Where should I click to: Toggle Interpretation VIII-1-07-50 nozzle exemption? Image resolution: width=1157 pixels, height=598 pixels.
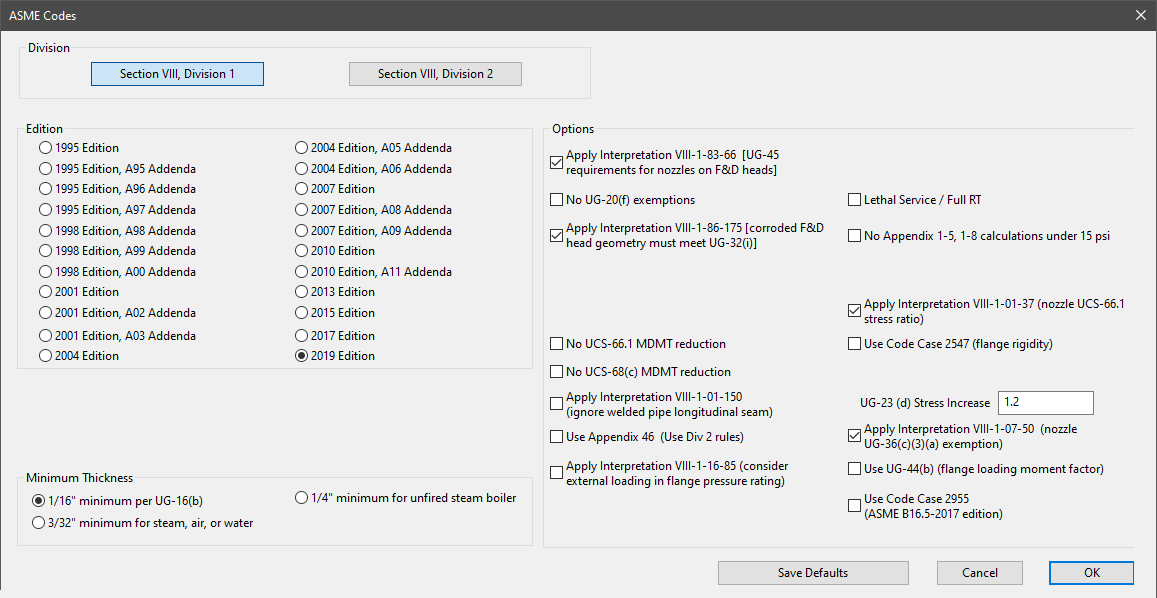click(x=854, y=436)
